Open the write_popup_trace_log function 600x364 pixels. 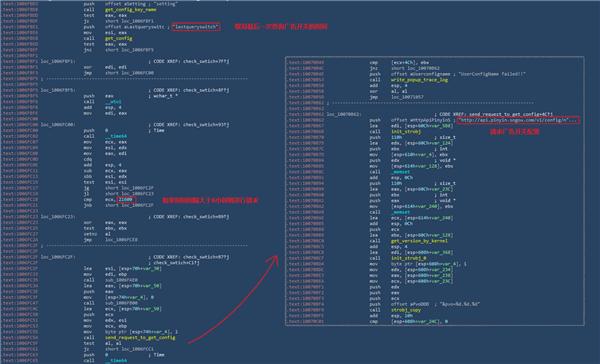click(x=419, y=80)
